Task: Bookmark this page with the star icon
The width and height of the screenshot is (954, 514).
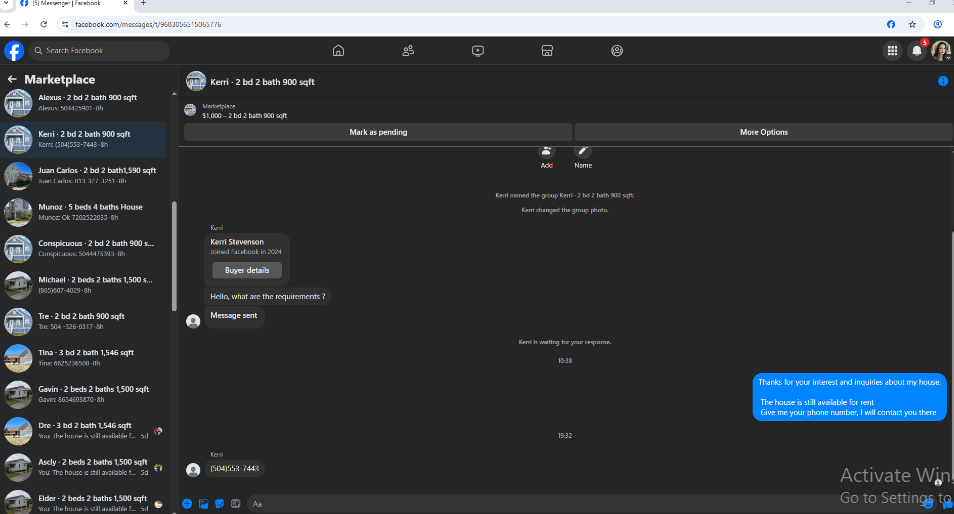Action: point(912,24)
